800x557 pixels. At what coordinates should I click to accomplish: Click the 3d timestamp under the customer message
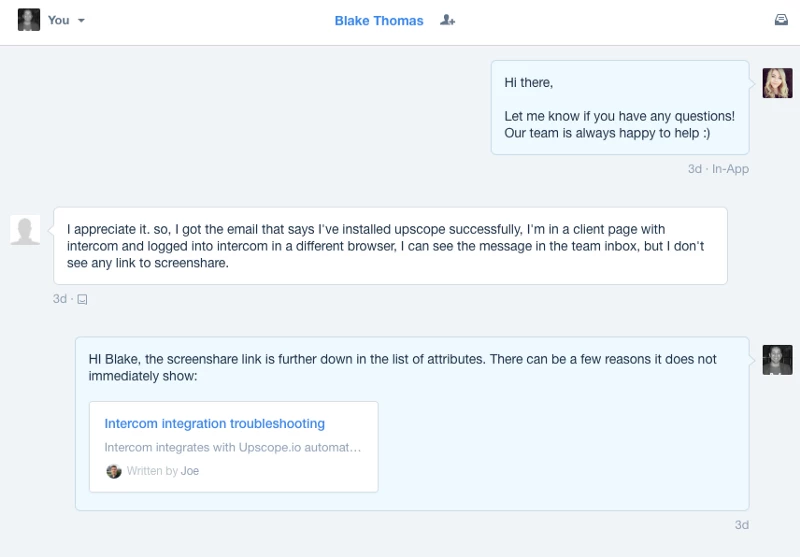60,299
